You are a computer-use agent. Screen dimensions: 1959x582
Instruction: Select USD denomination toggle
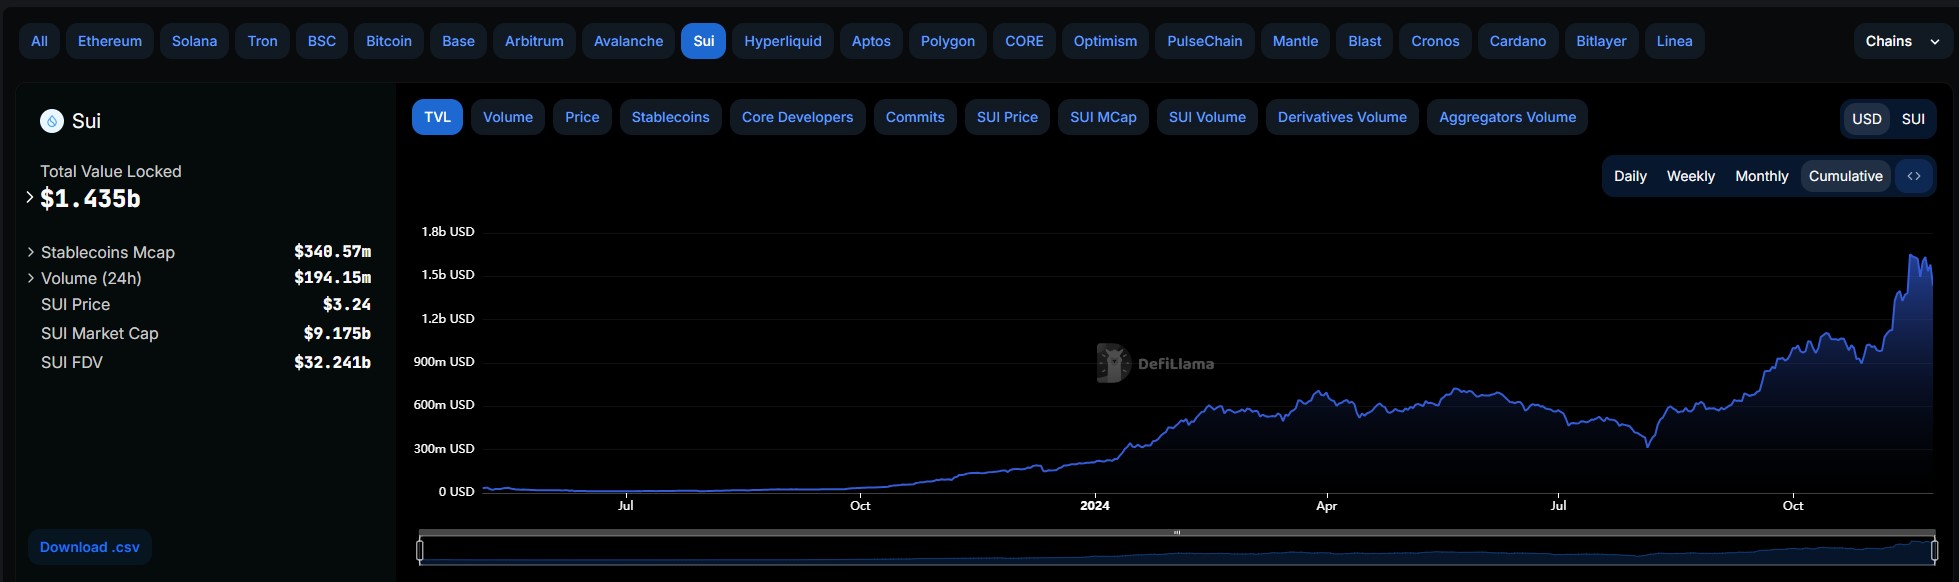pos(1866,119)
